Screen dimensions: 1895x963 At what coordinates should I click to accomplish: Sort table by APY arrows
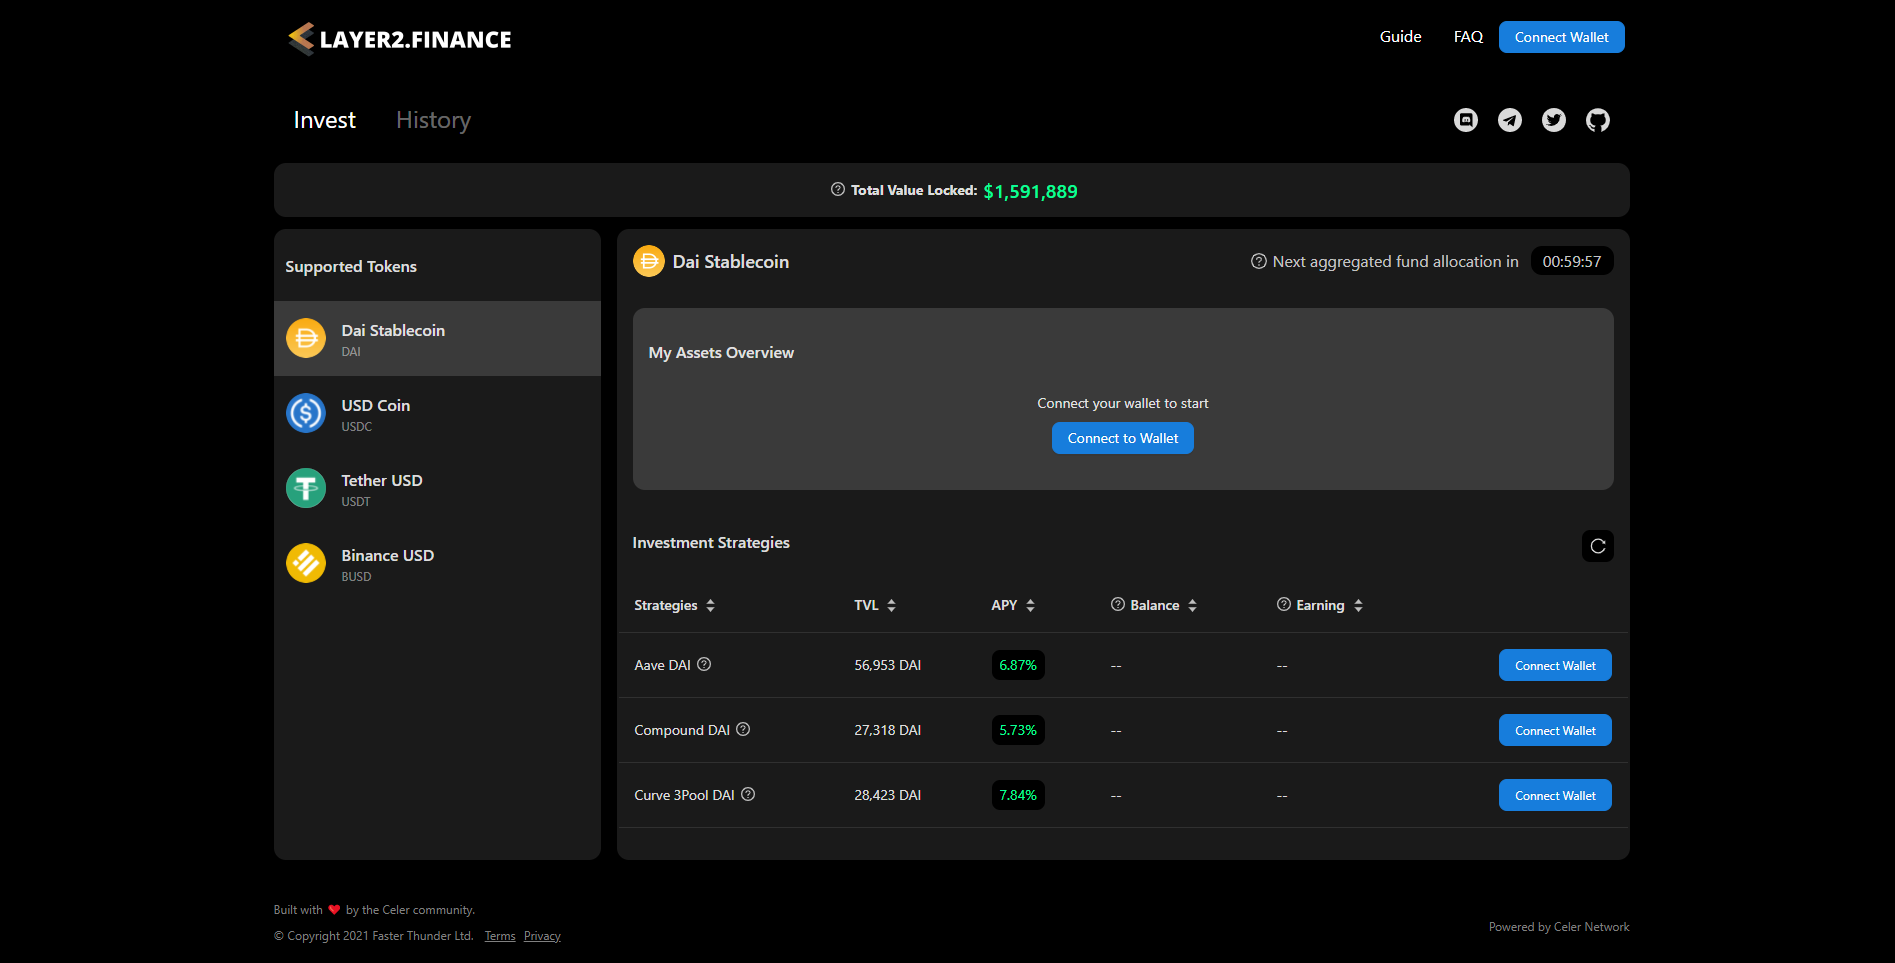tap(1030, 605)
